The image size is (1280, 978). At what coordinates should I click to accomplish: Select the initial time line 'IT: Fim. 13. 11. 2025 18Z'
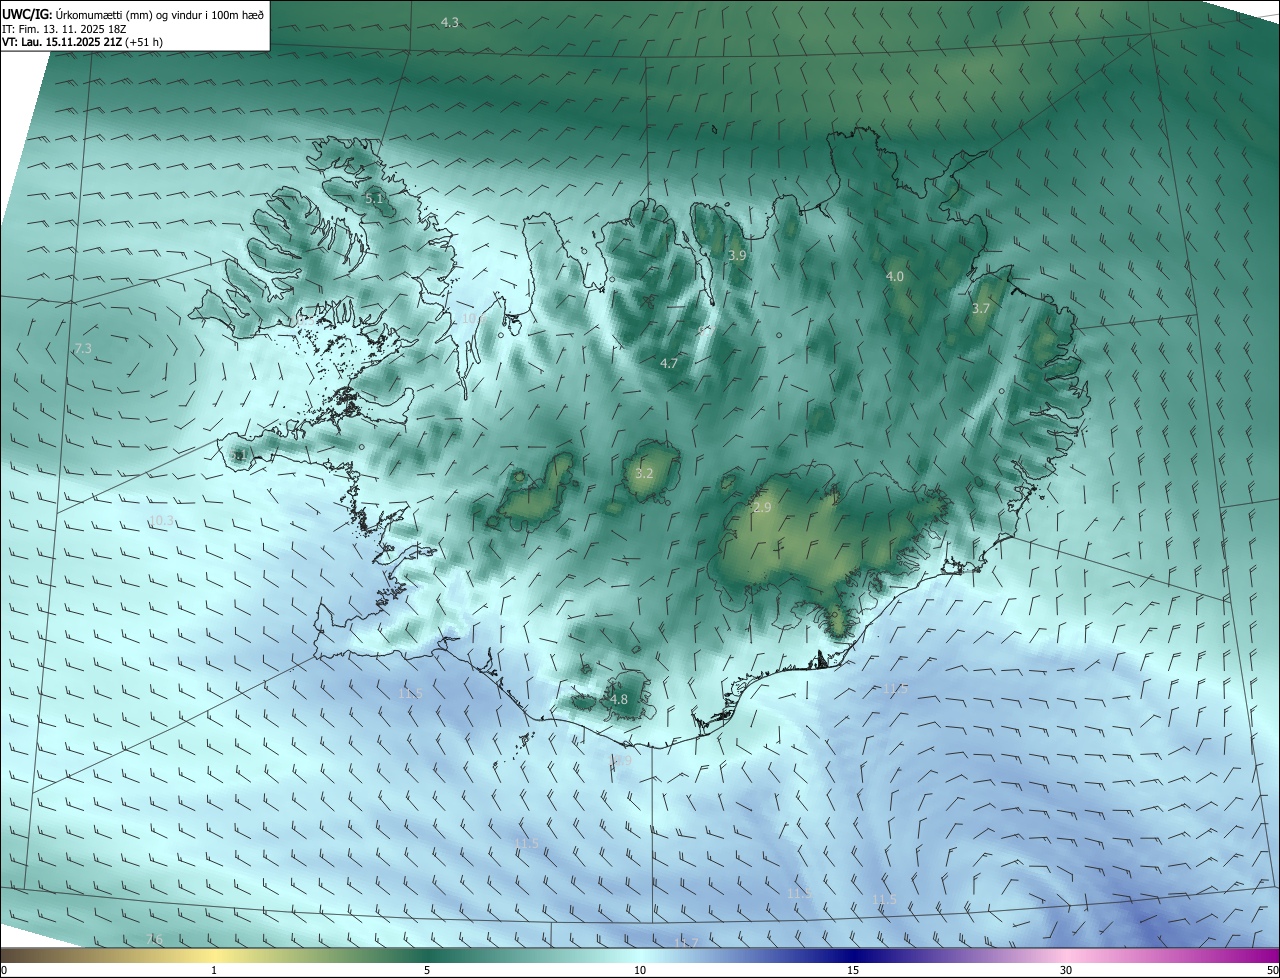pos(64,29)
